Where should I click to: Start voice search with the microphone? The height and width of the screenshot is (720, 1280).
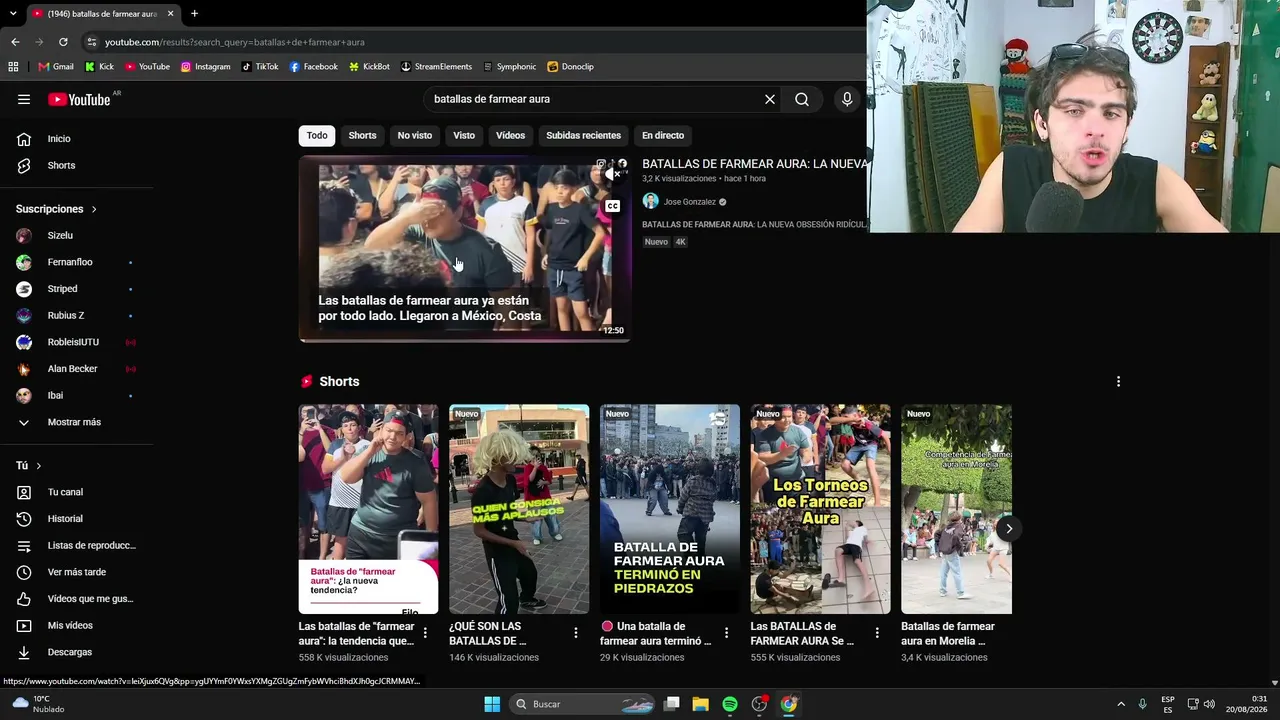847,99
